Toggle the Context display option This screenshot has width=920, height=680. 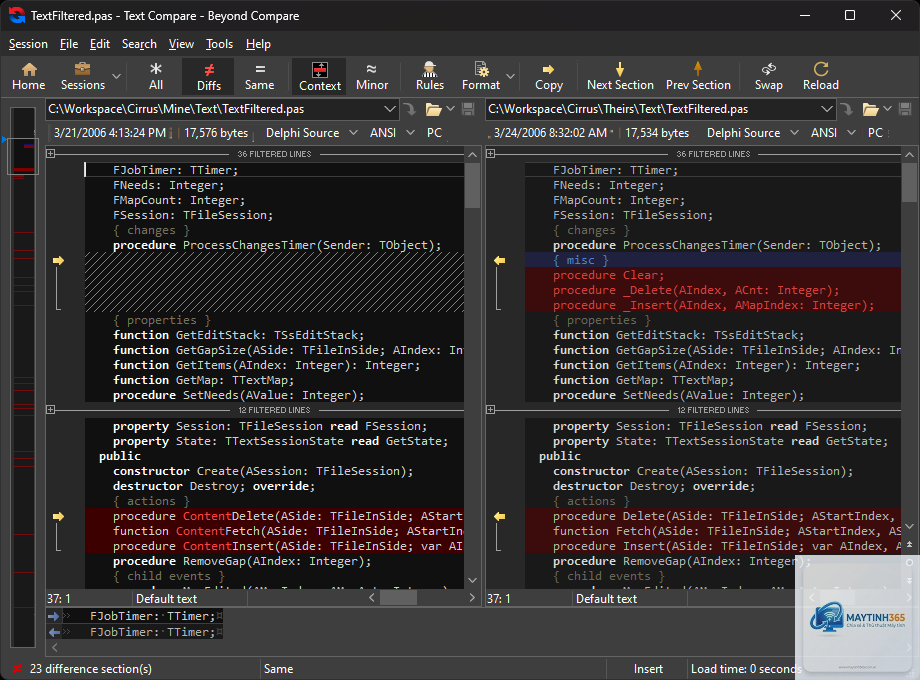click(x=320, y=77)
